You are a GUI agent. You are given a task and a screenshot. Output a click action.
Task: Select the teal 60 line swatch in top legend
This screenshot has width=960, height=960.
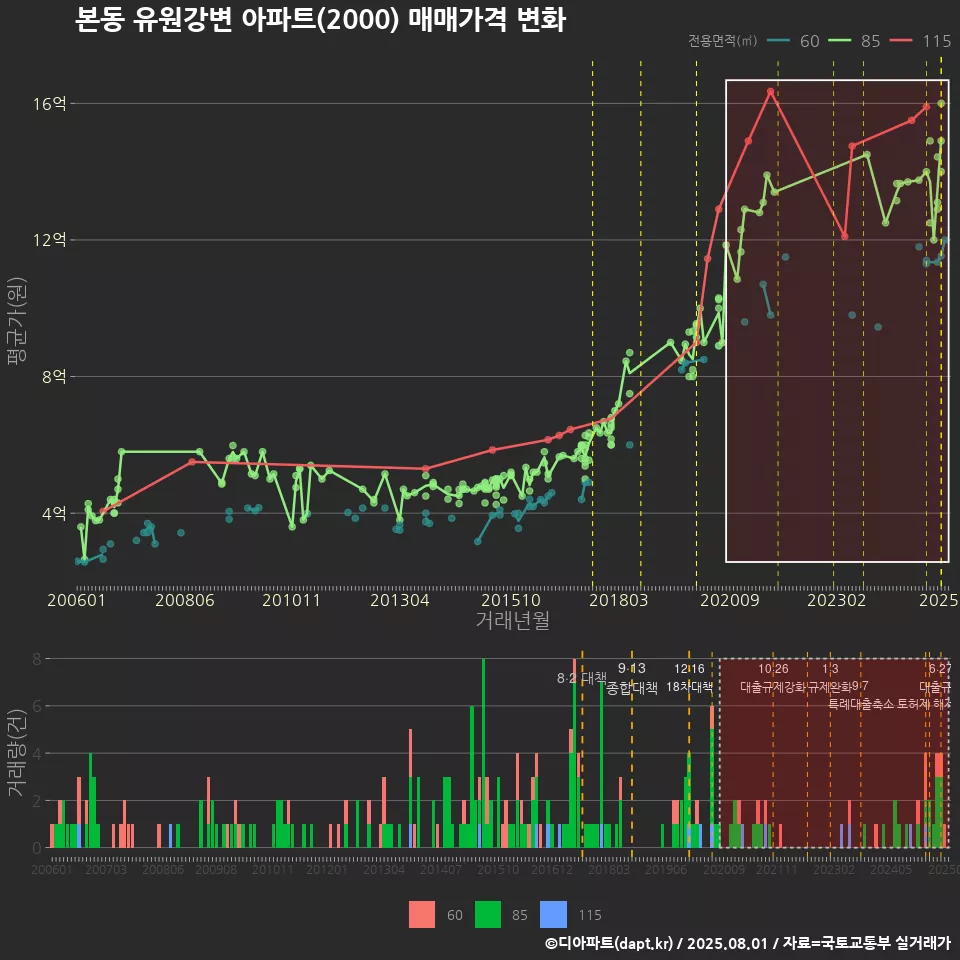coord(778,41)
